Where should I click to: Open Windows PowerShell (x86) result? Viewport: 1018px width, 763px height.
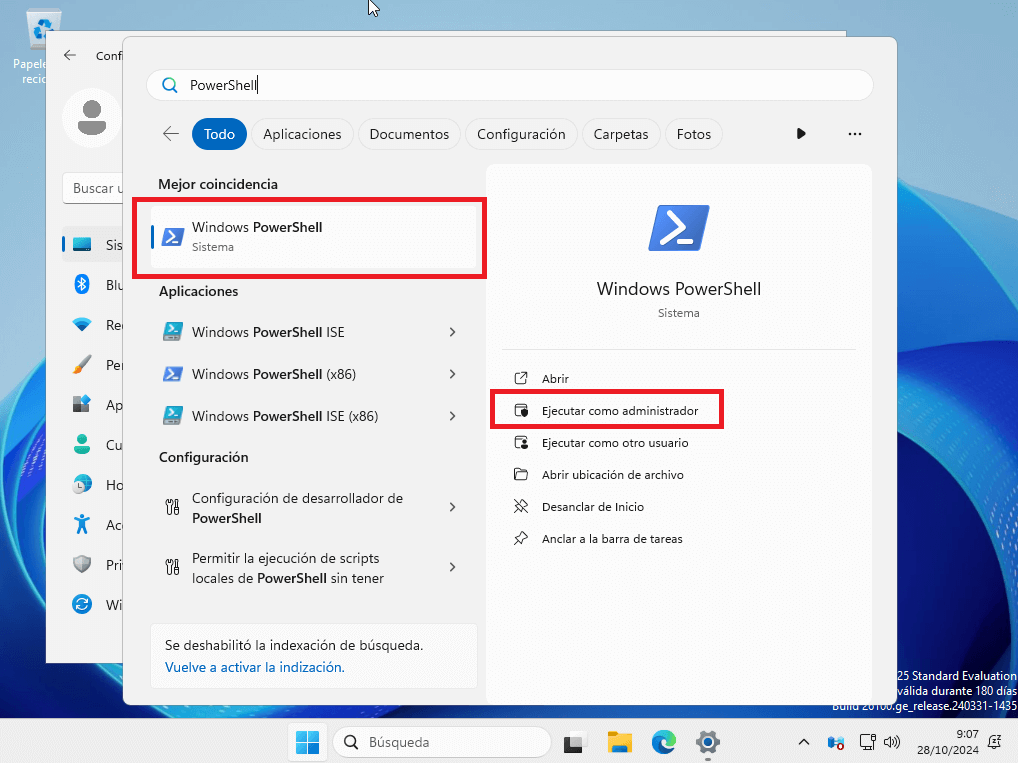pos(313,374)
